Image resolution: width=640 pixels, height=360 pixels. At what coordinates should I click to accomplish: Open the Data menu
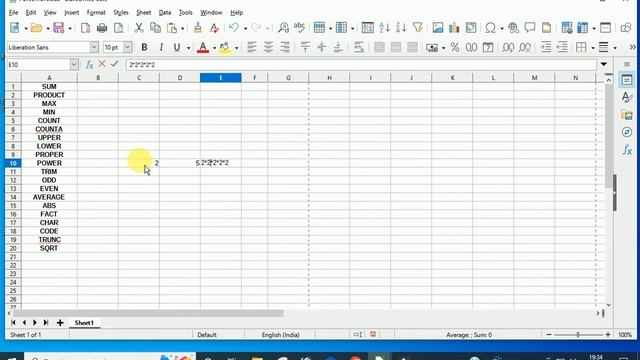point(165,13)
